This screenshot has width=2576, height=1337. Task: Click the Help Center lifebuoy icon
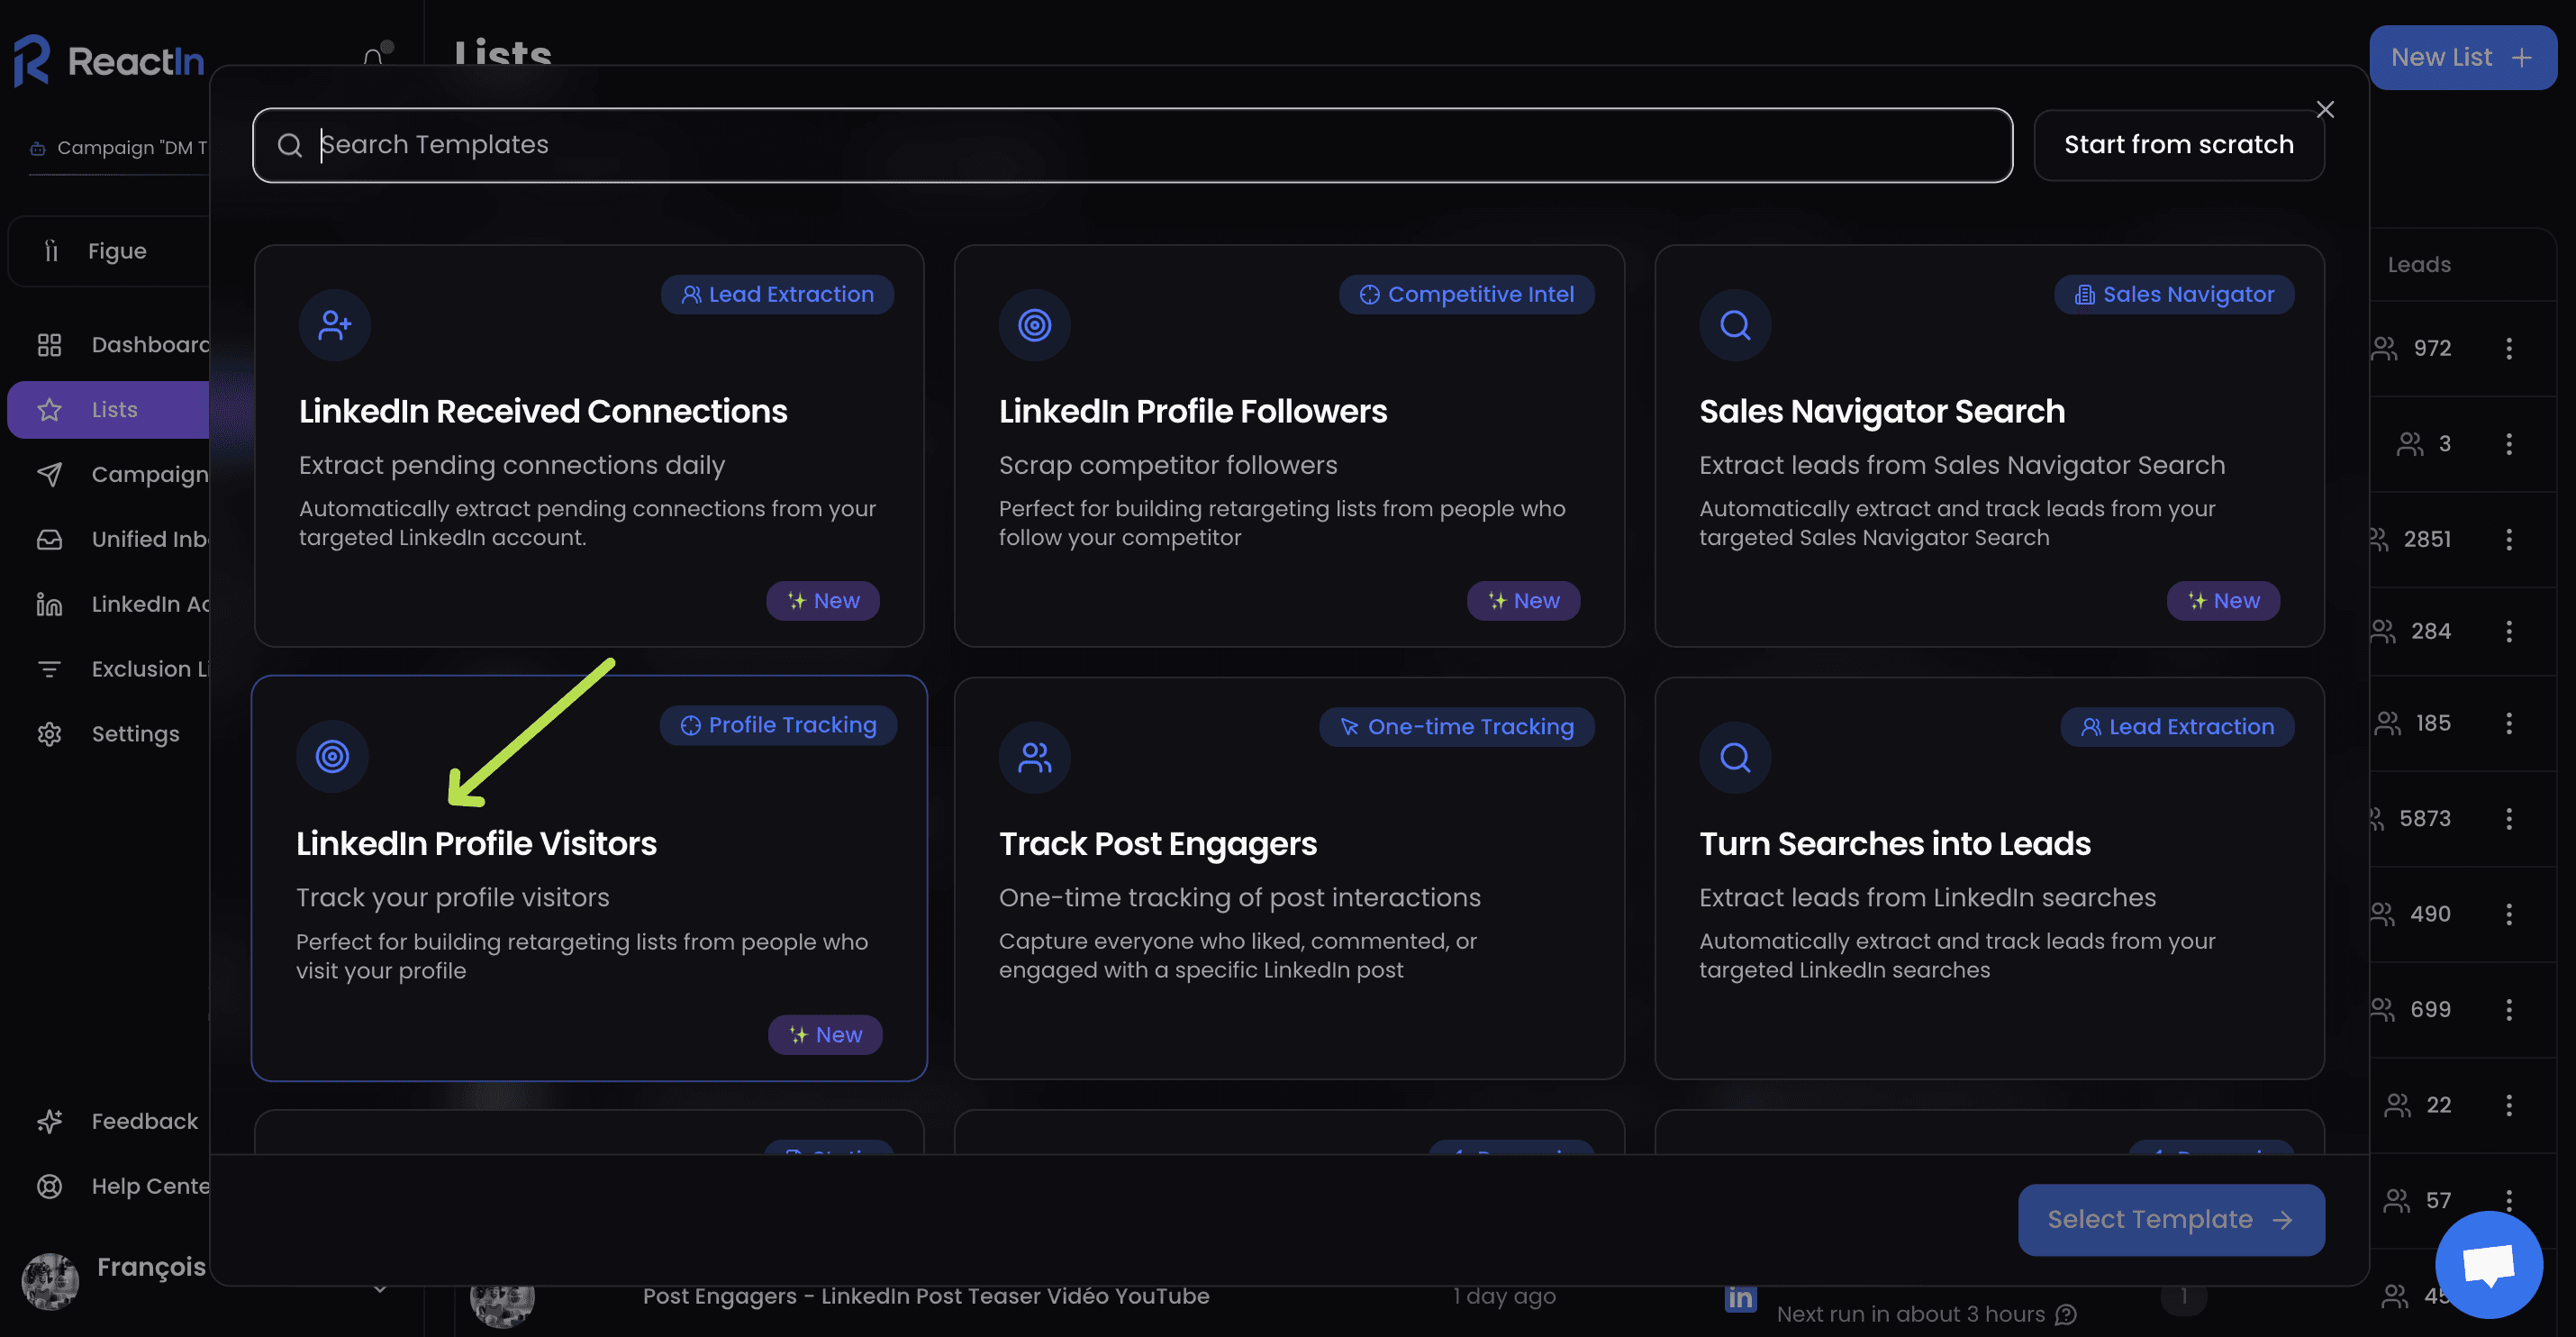click(49, 1186)
